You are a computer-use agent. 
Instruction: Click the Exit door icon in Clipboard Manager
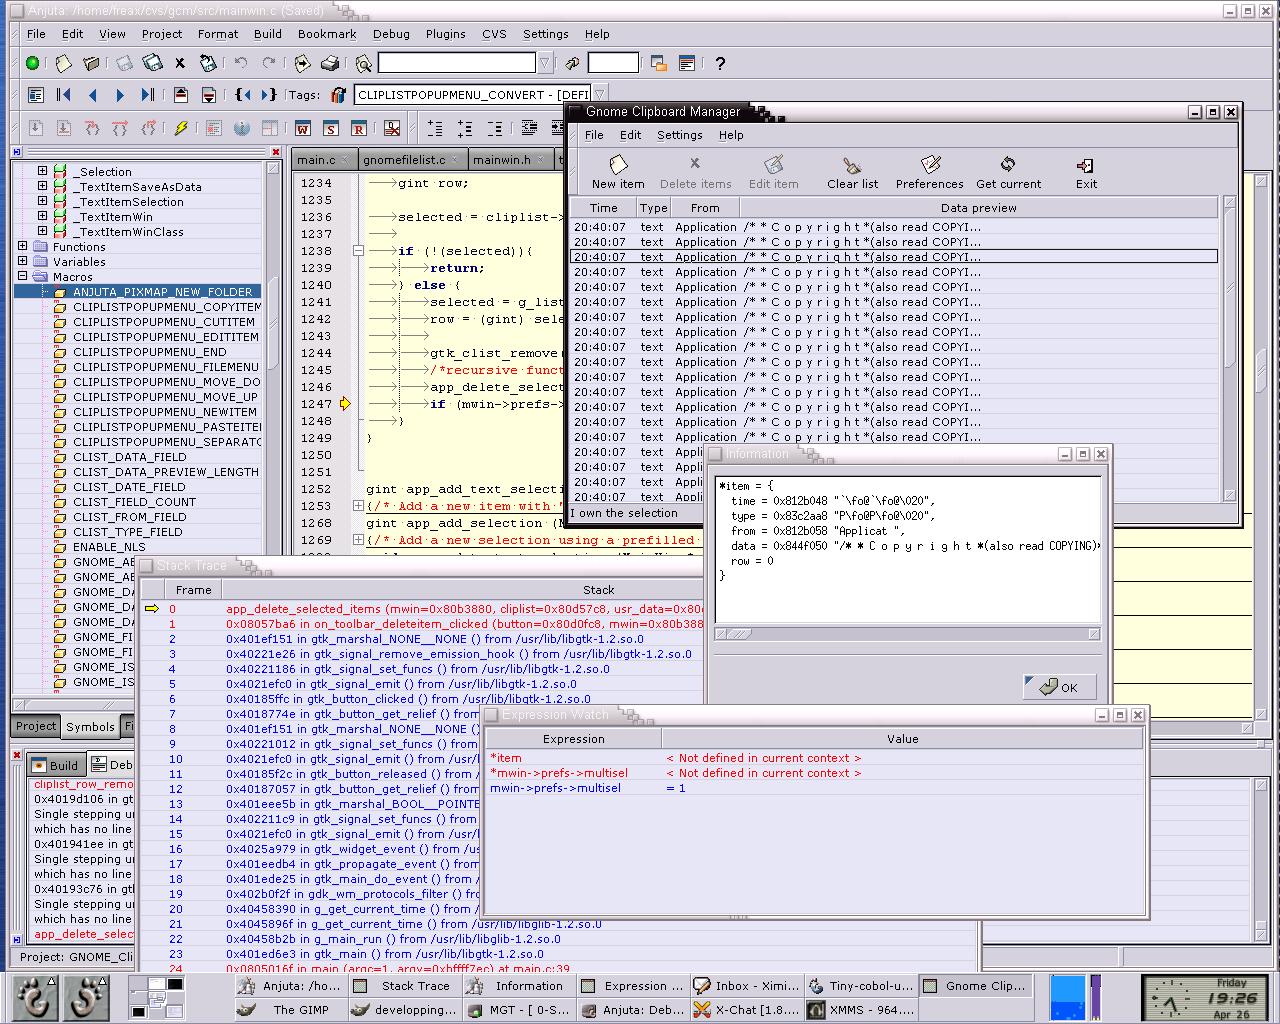pos(1085,170)
